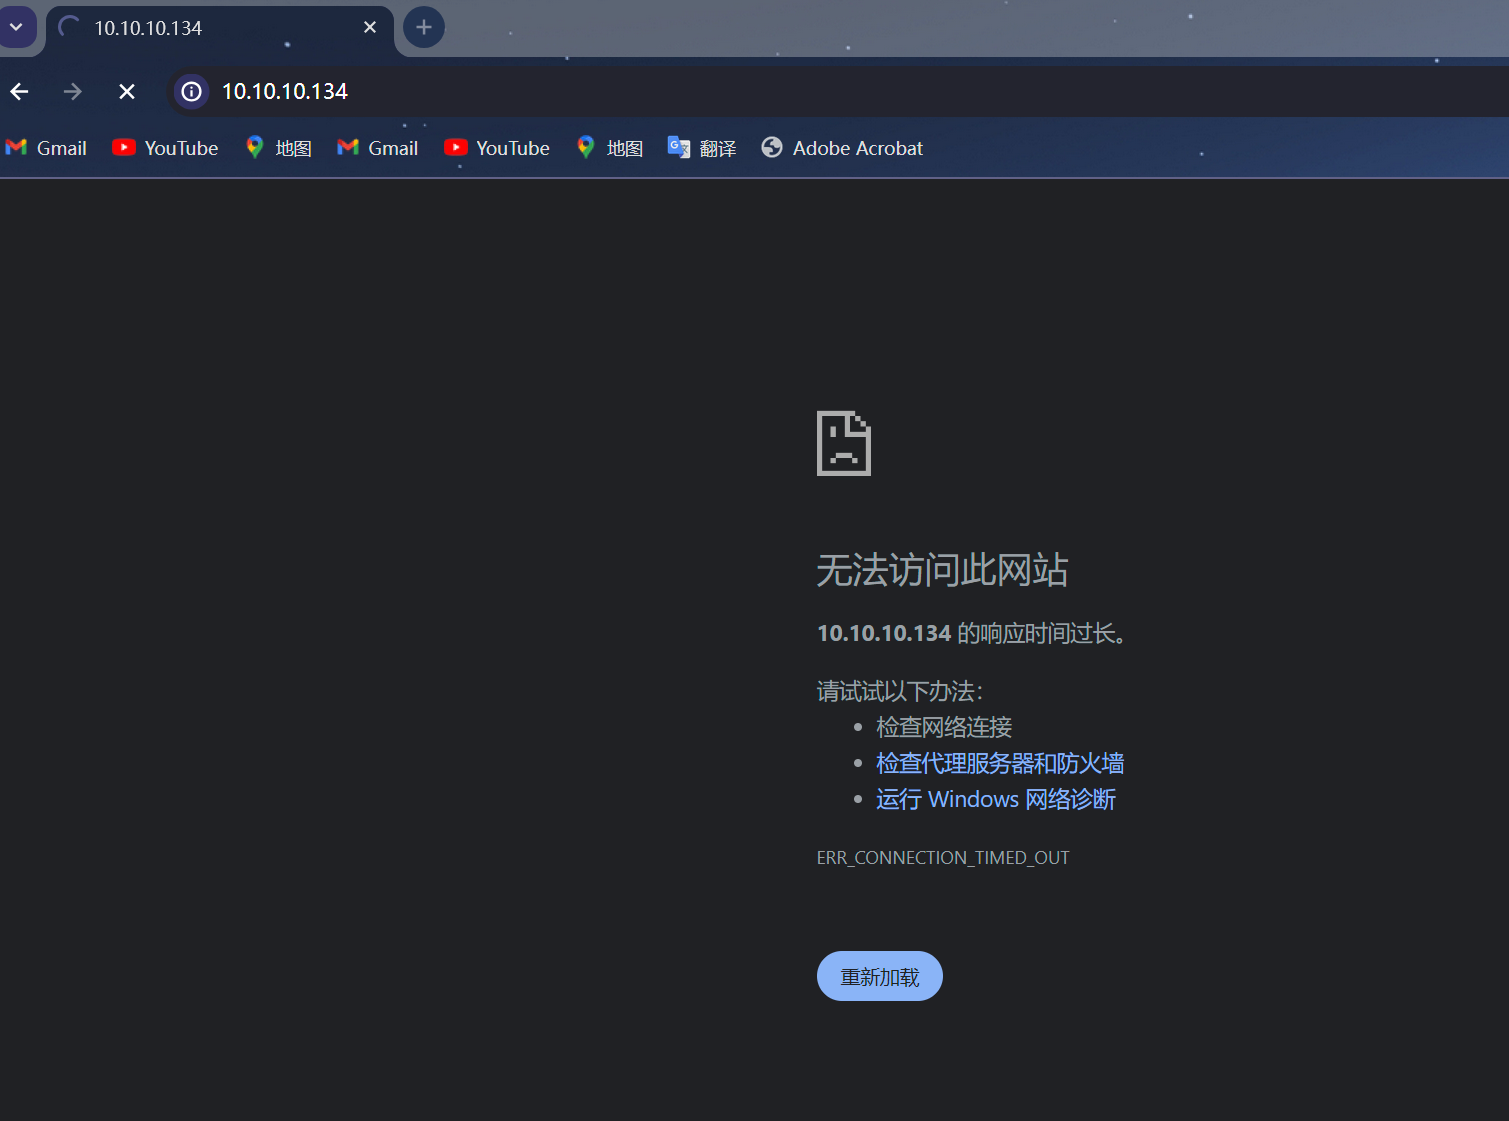This screenshot has width=1509, height=1121.
Task: Click the forward navigation arrow
Action: point(73,92)
